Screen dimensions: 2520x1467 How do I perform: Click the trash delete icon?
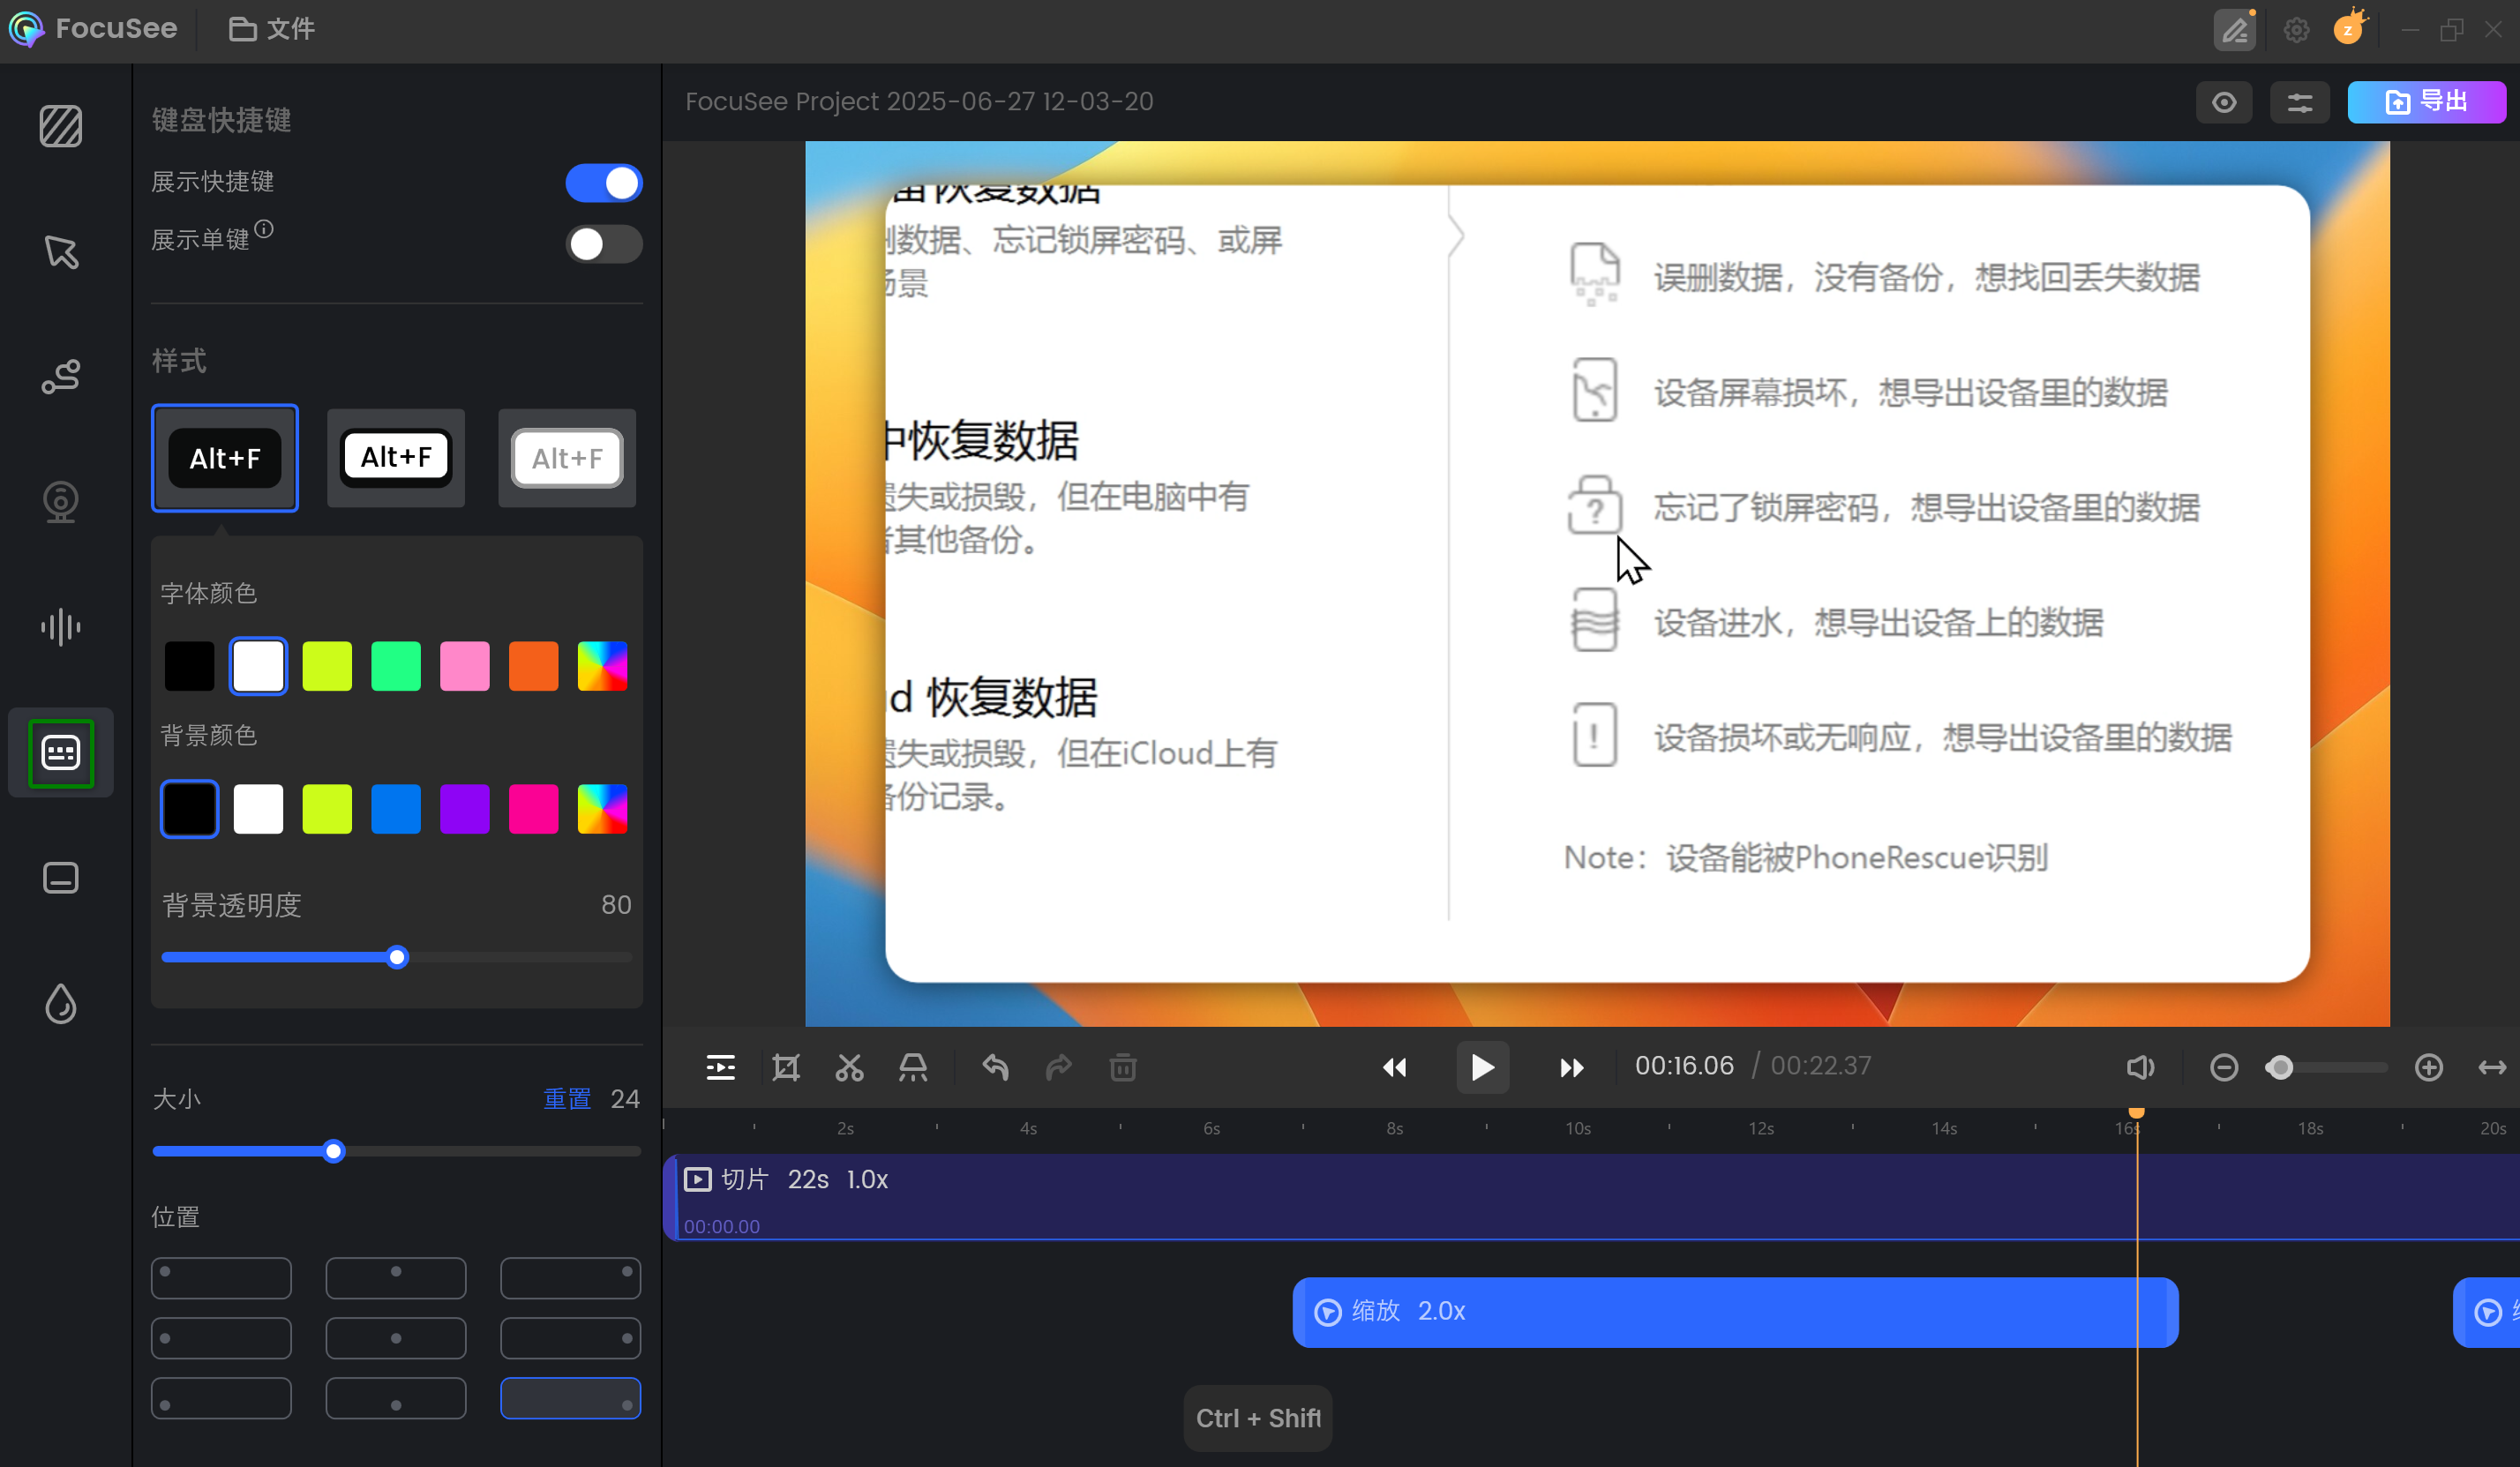pos(1123,1067)
